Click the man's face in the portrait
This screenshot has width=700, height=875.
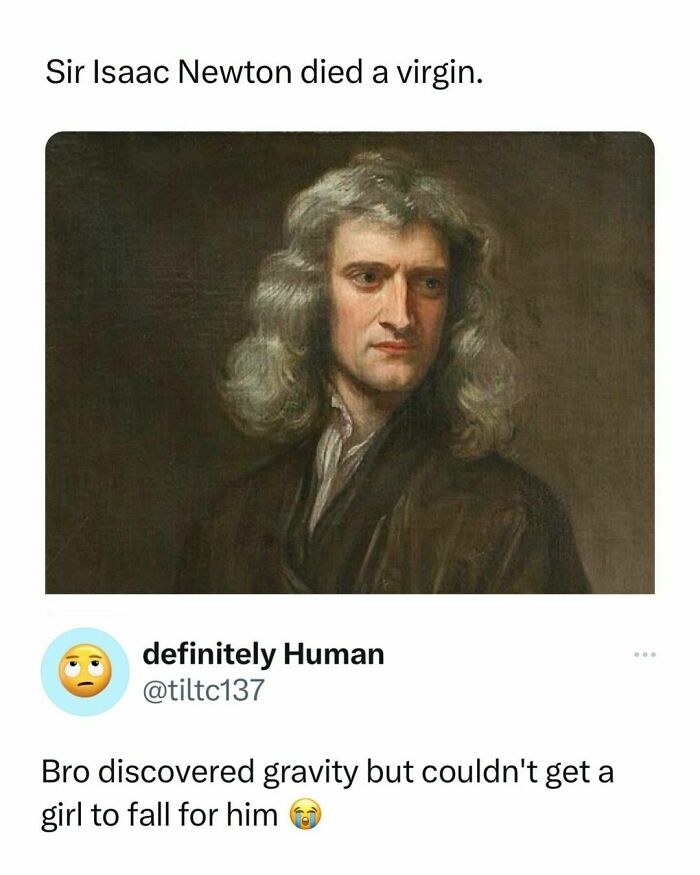tap(391, 310)
